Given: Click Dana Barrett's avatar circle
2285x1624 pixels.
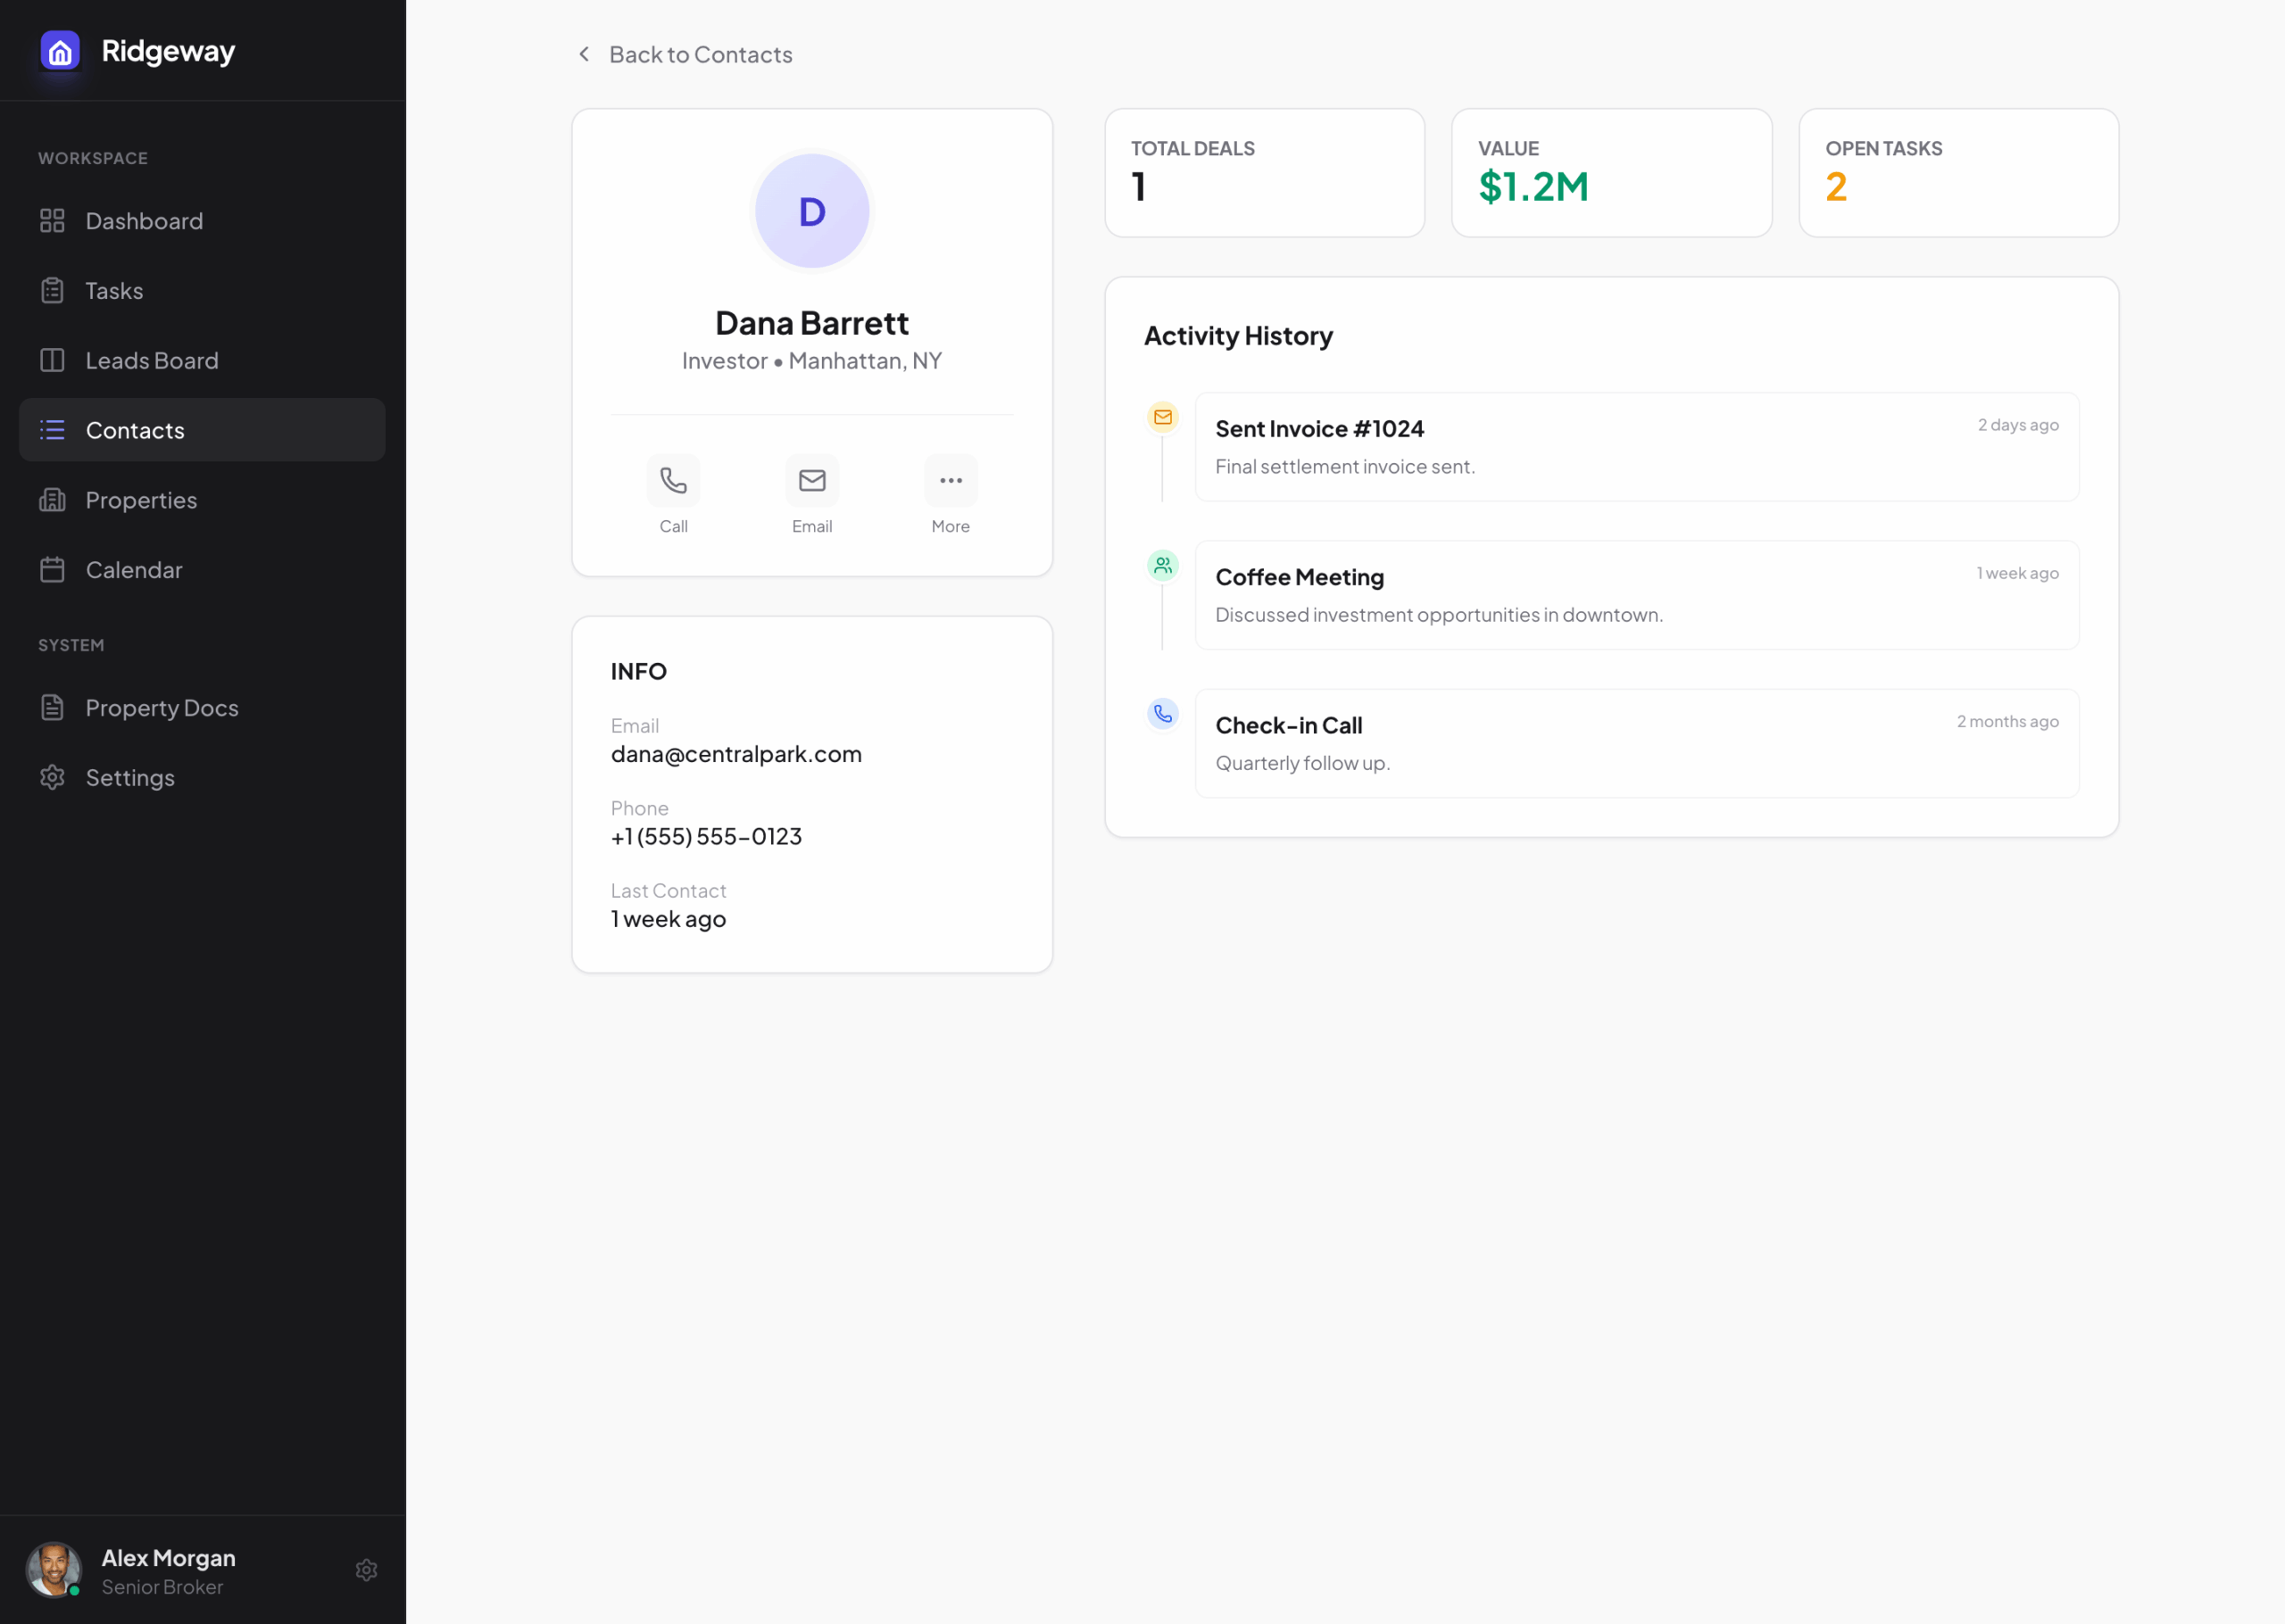Looking at the screenshot, I should pyautogui.click(x=811, y=211).
